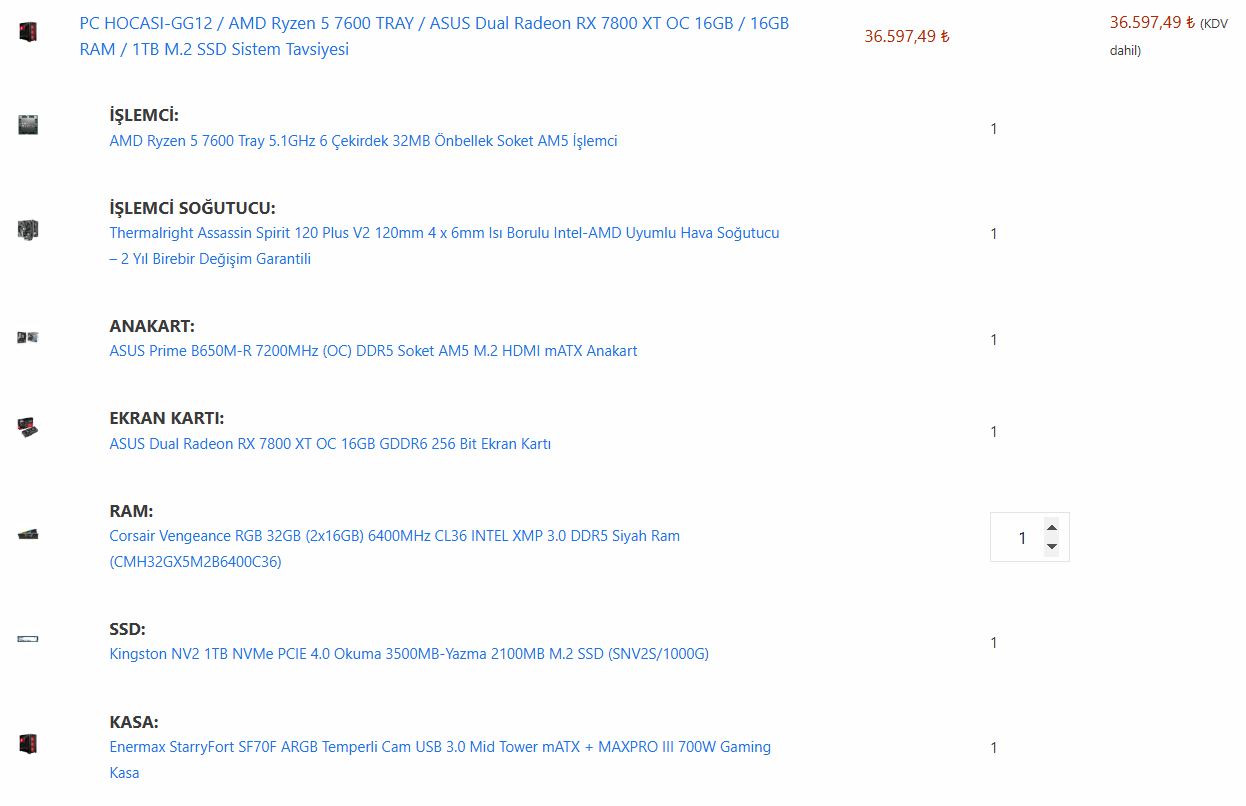
Task: Click the Enermax case thumbnail image
Action: click(x=28, y=744)
